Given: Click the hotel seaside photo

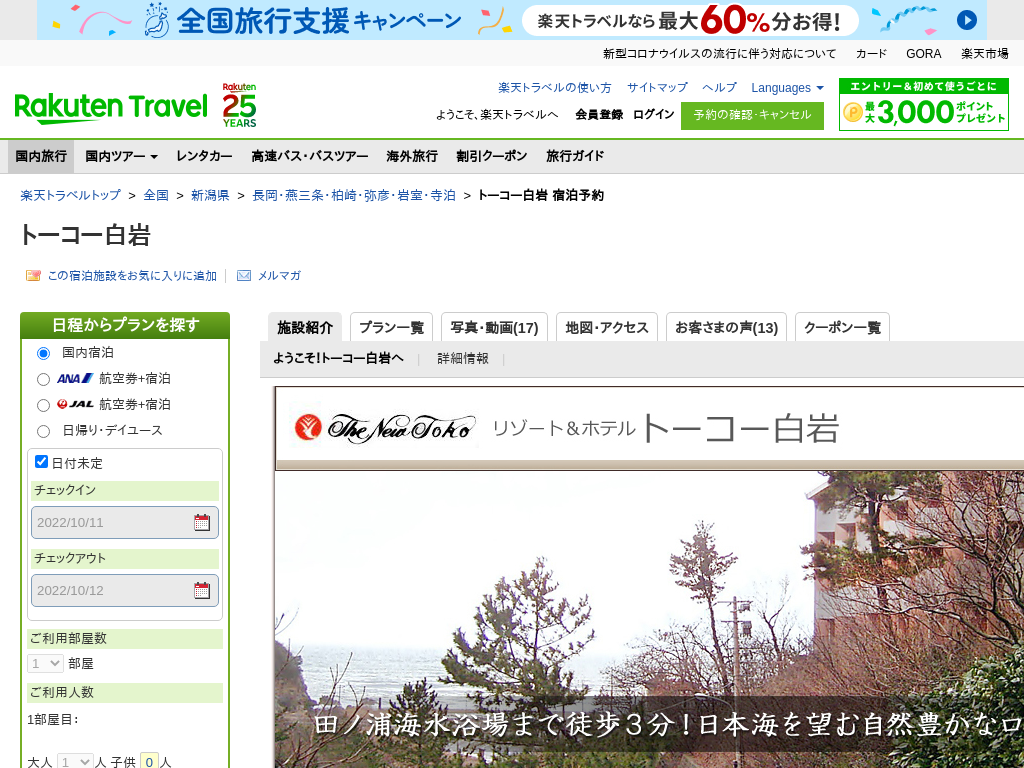Looking at the screenshot, I should (x=649, y=619).
